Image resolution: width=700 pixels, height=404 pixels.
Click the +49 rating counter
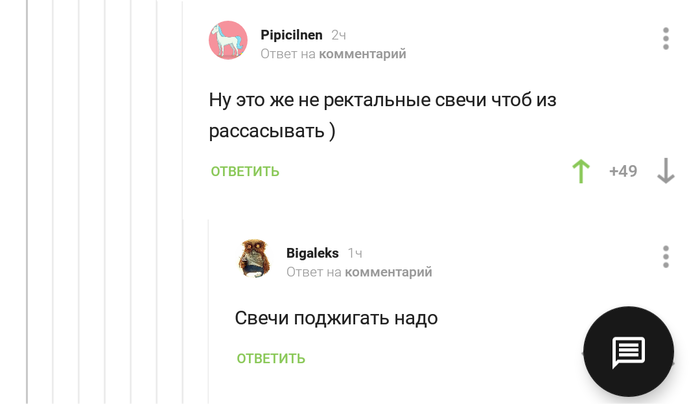point(623,171)
